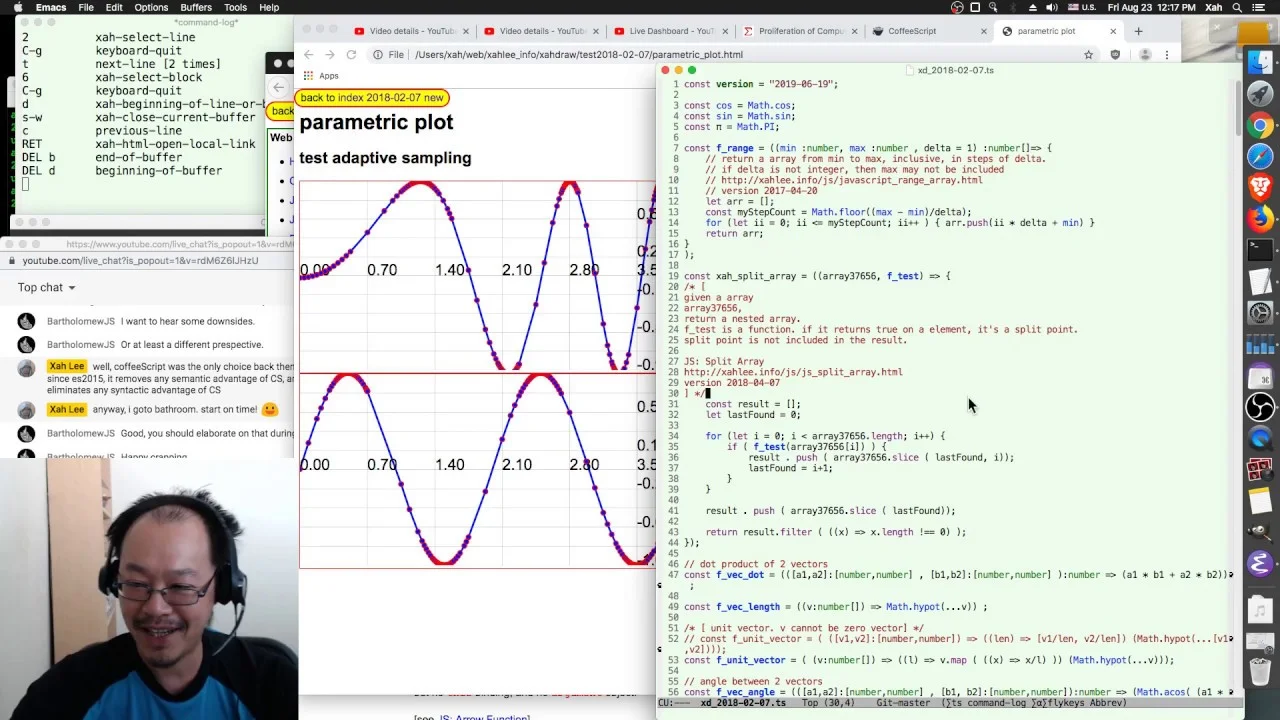Open the Live Dashboard YouTube tab
The width and height of the screenshot is (1280, 720).
click(664, 31)
